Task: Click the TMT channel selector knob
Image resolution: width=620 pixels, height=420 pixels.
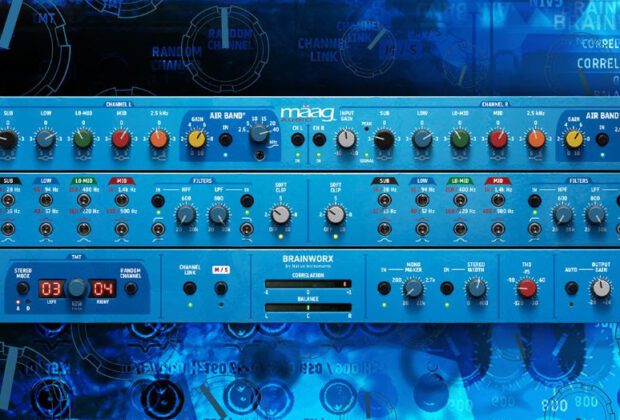Action: click(x=77, y=288)
